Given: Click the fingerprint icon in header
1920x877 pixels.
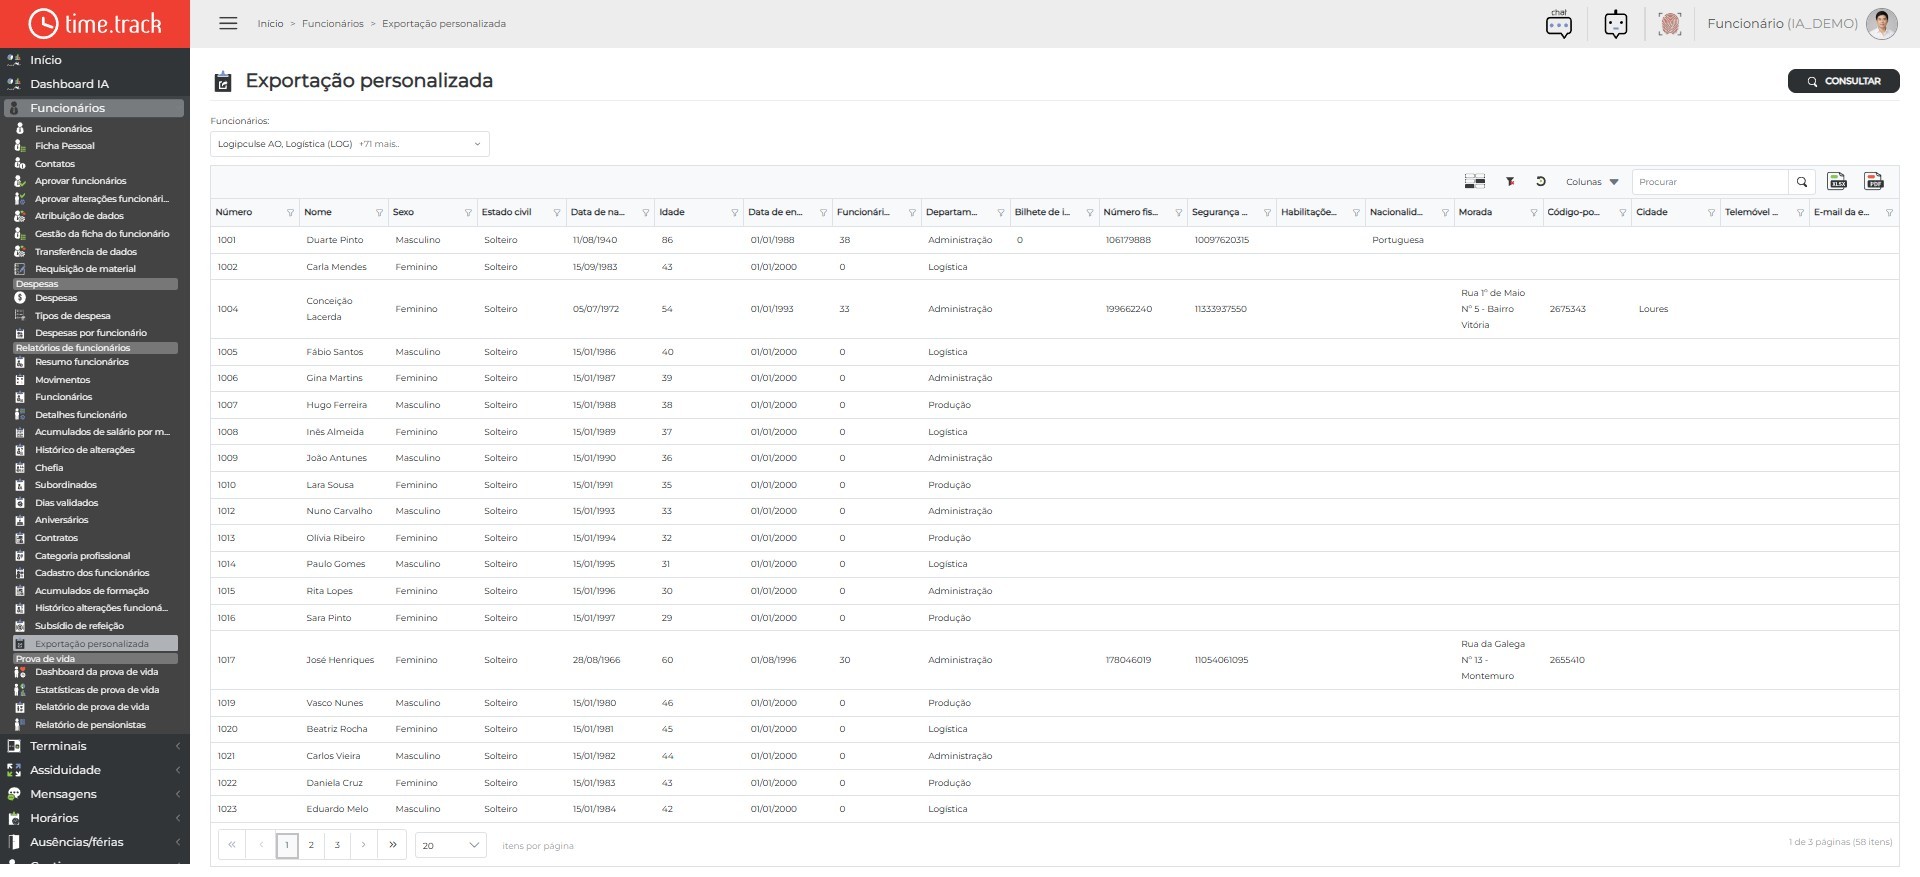Looking at the screenshot, I should [1669, 24].
